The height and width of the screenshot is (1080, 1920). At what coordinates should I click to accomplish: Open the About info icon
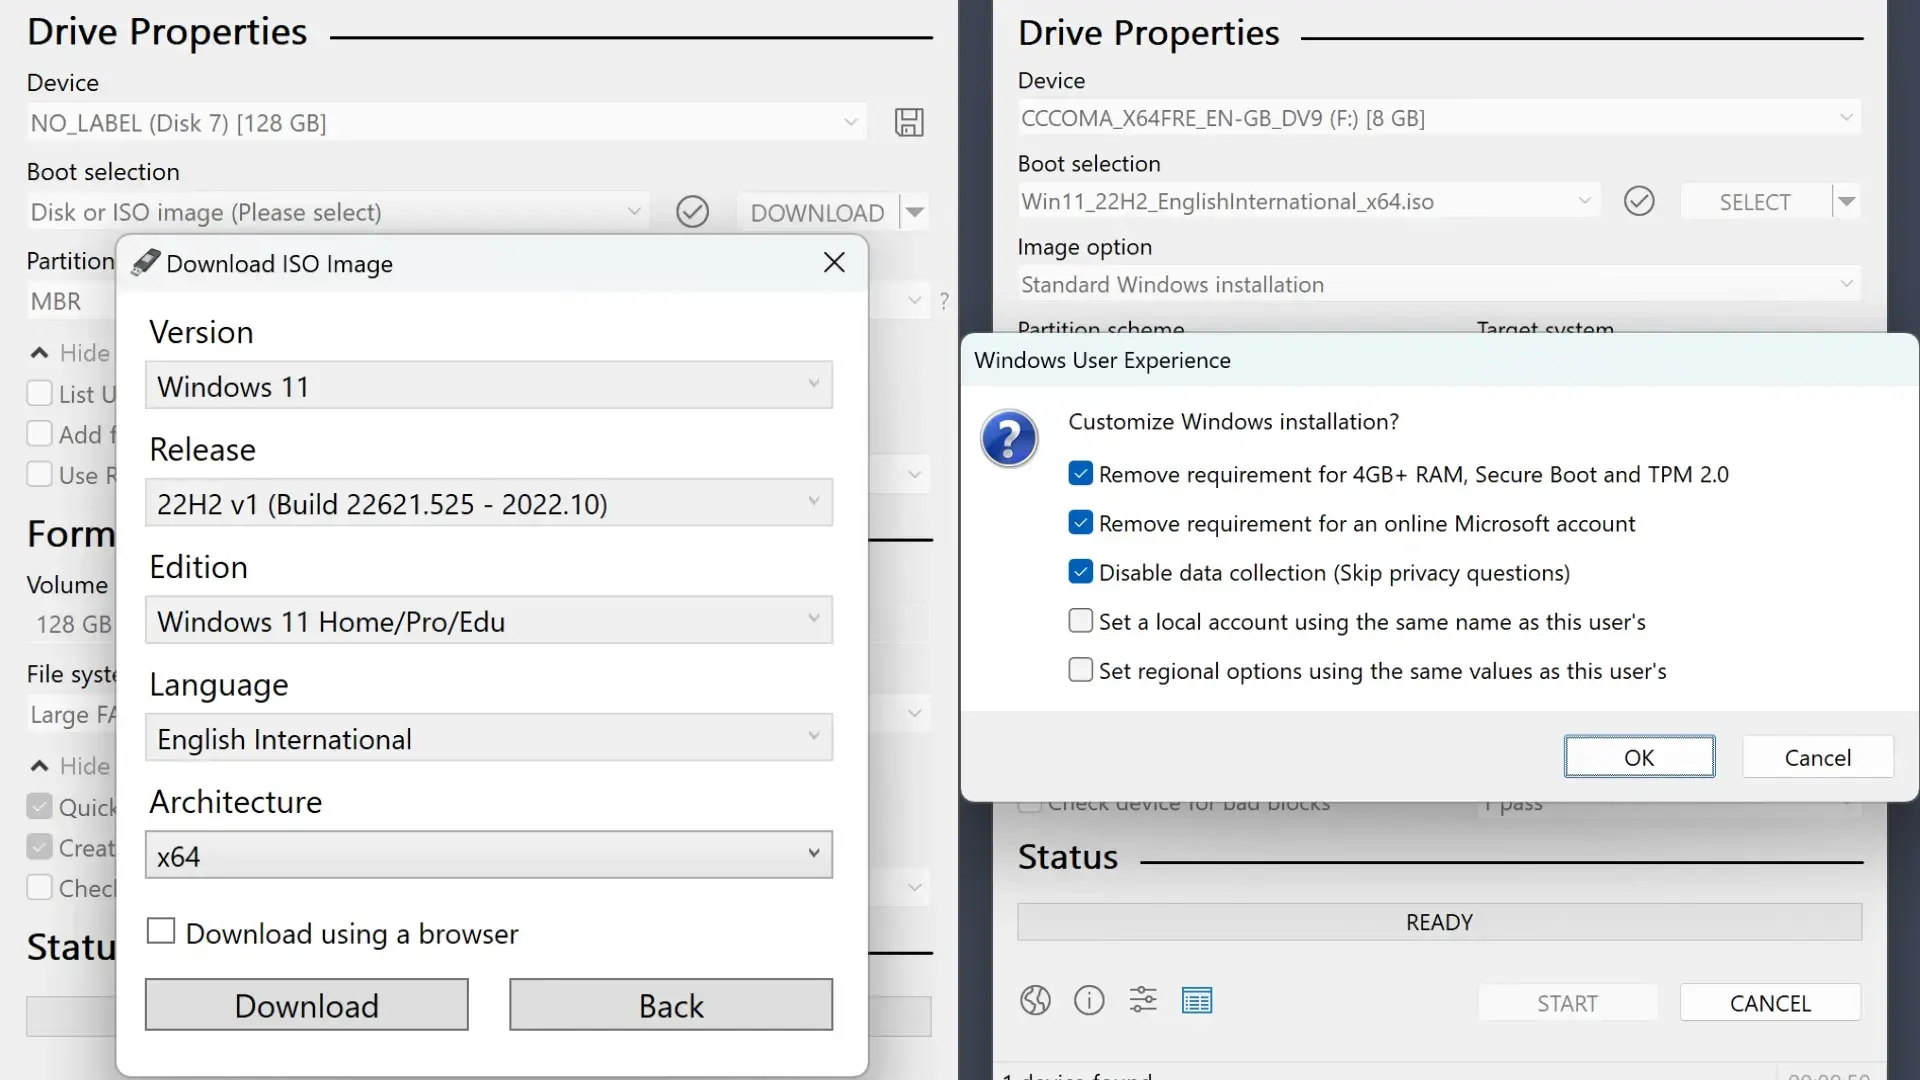point(1089,1000)
